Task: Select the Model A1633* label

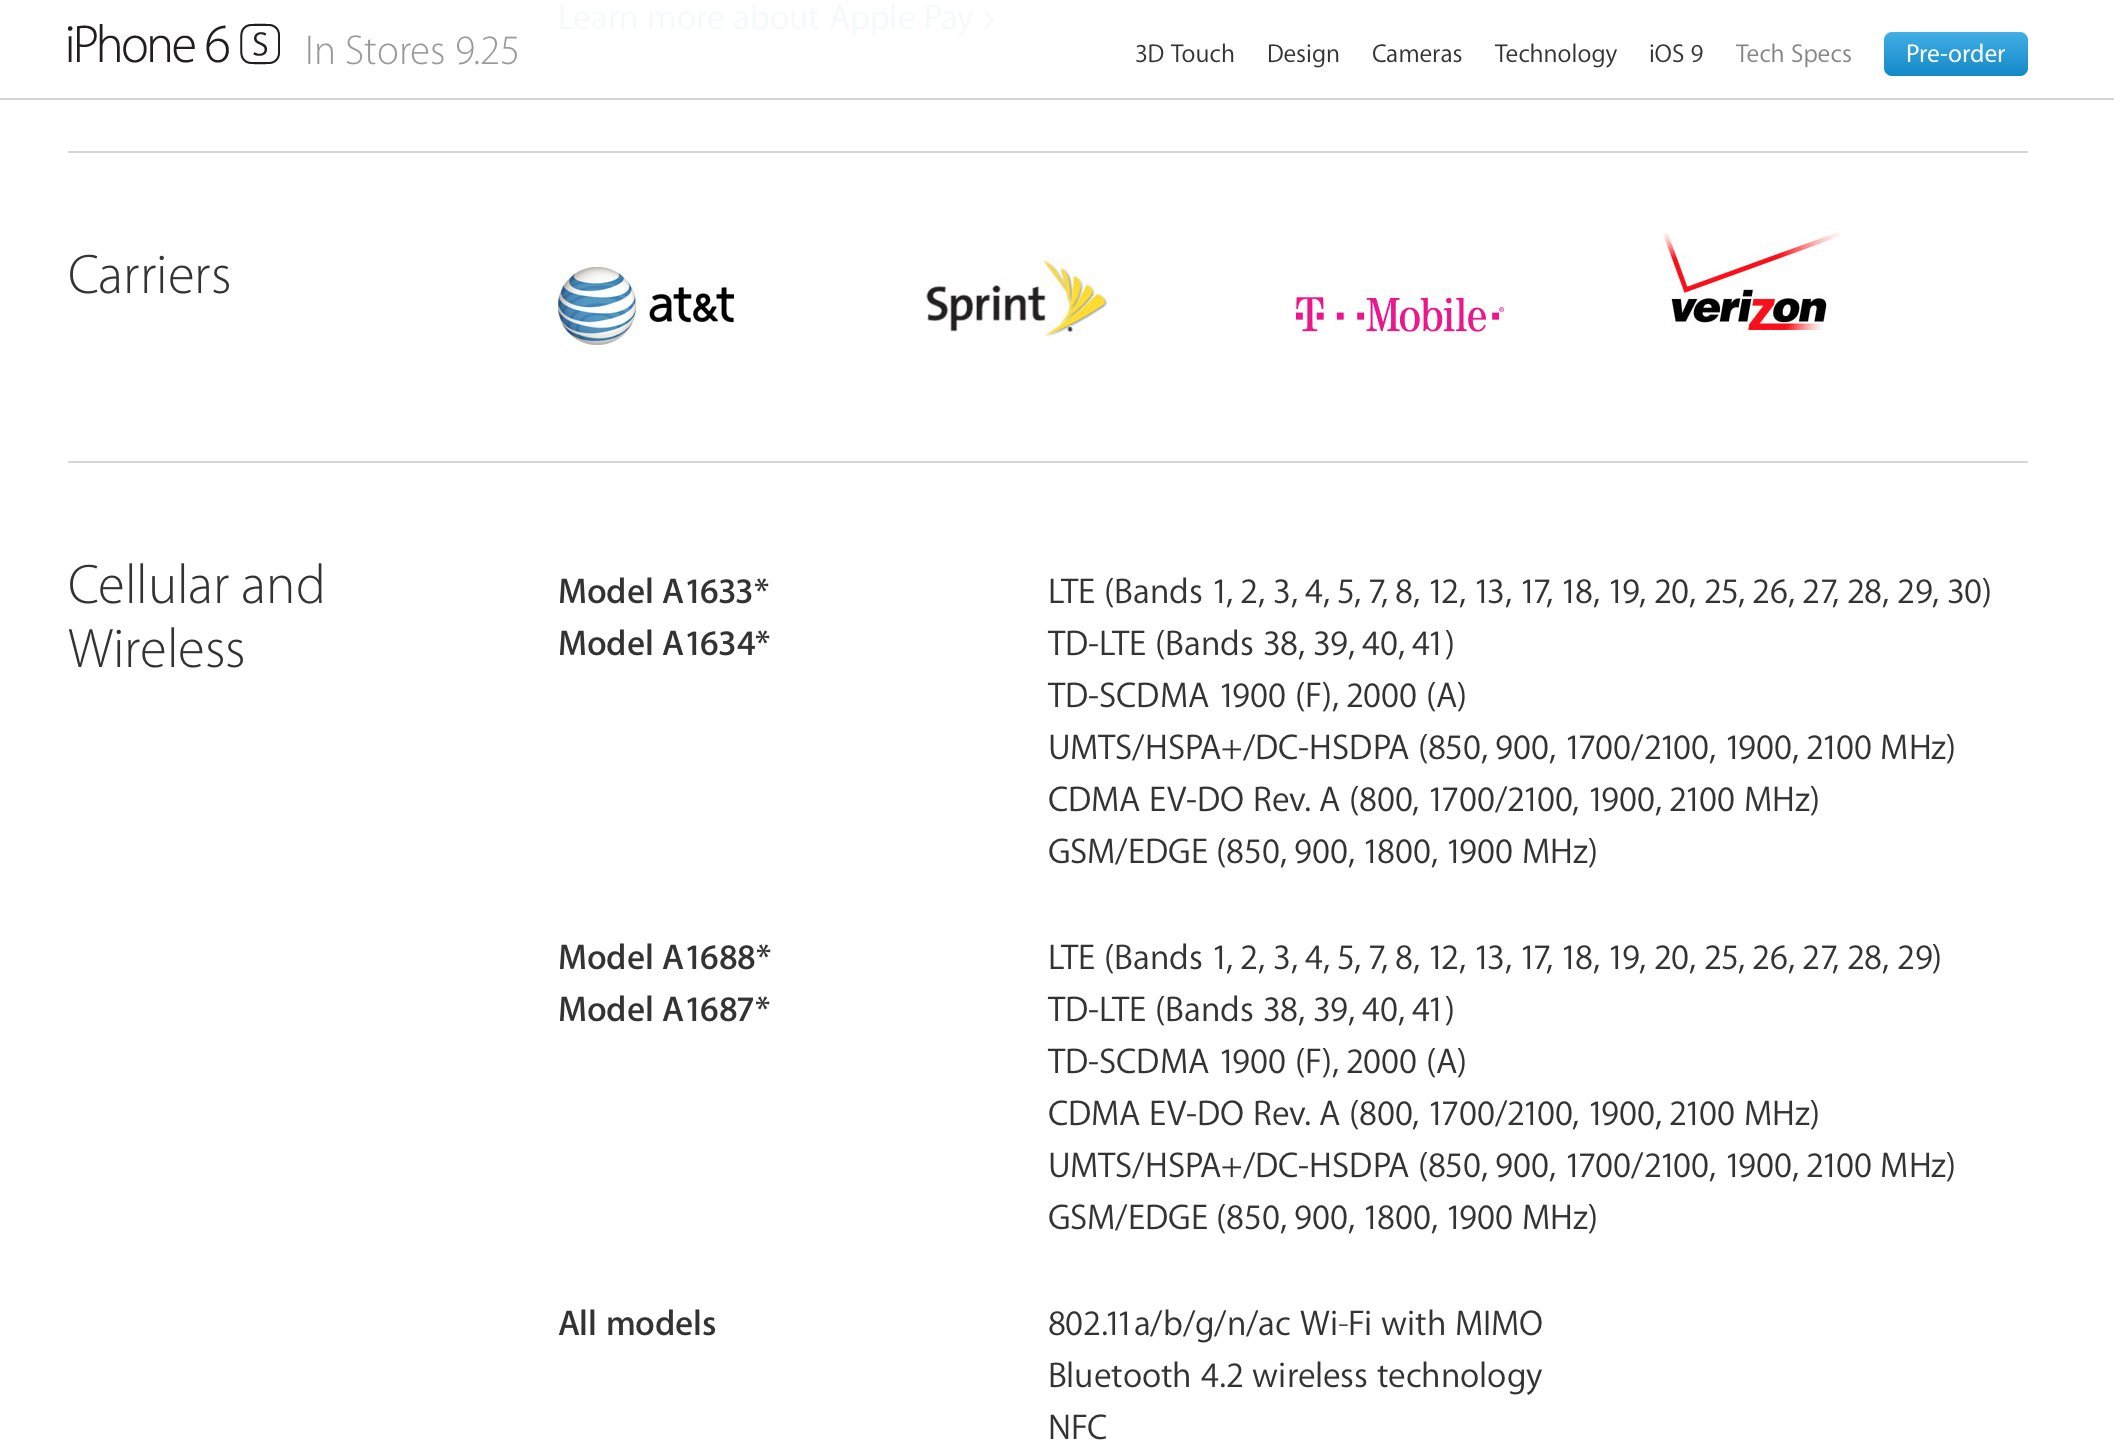Action: (663, 591)
